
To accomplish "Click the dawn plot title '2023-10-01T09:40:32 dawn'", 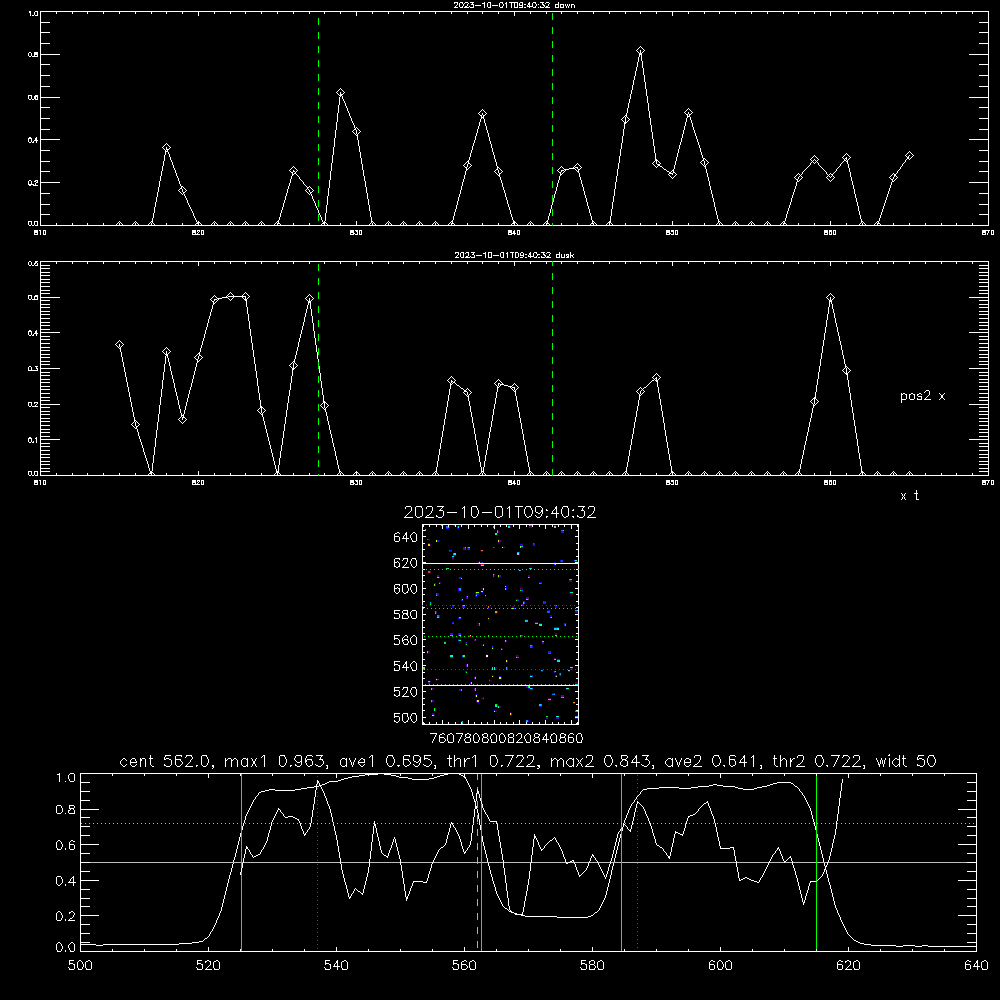I will [514, 5].
